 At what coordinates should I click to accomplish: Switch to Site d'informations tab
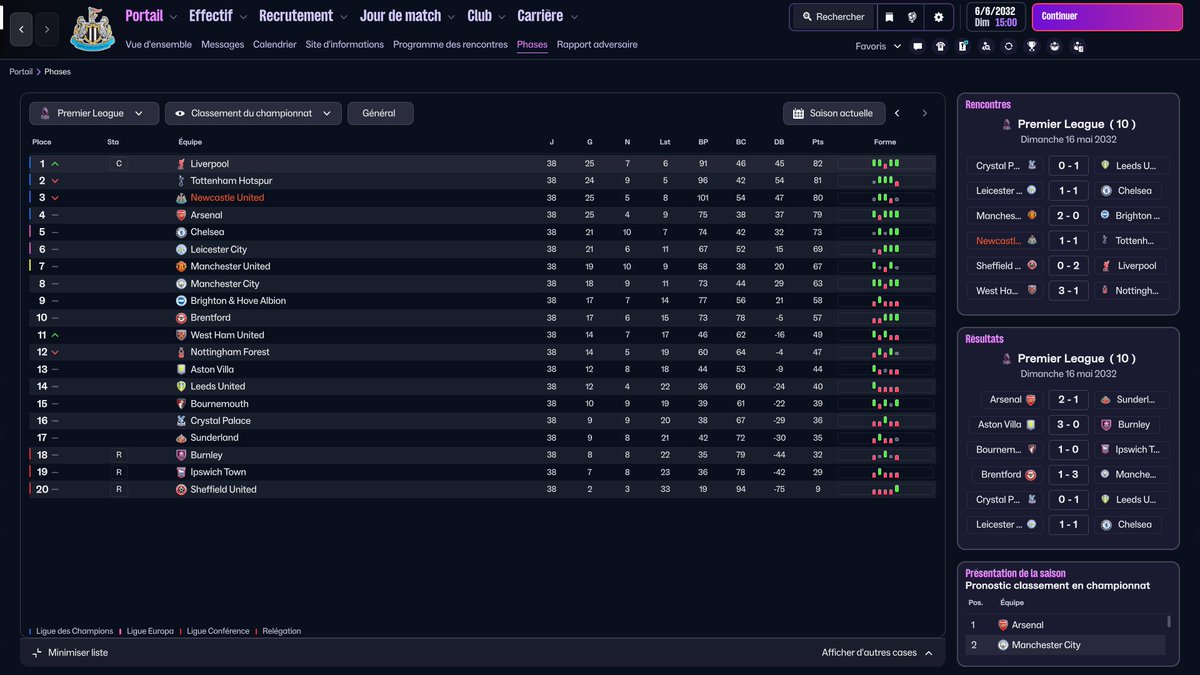point(345,45)
